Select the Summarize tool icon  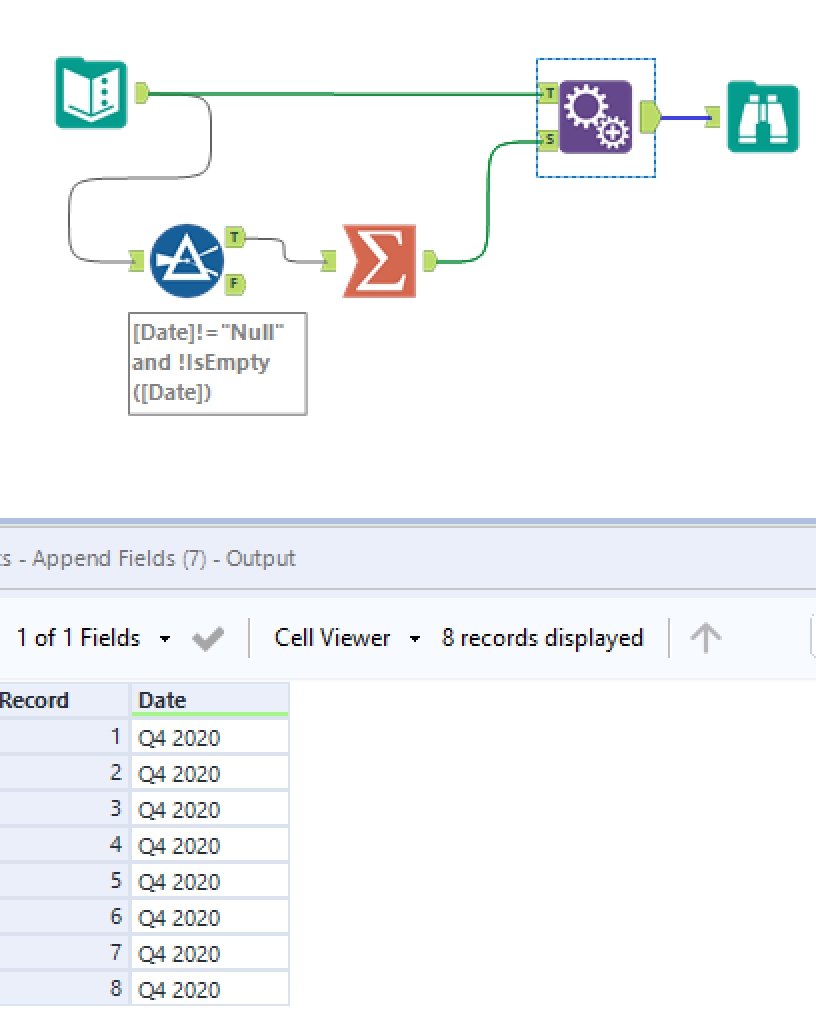coord(379,261)
